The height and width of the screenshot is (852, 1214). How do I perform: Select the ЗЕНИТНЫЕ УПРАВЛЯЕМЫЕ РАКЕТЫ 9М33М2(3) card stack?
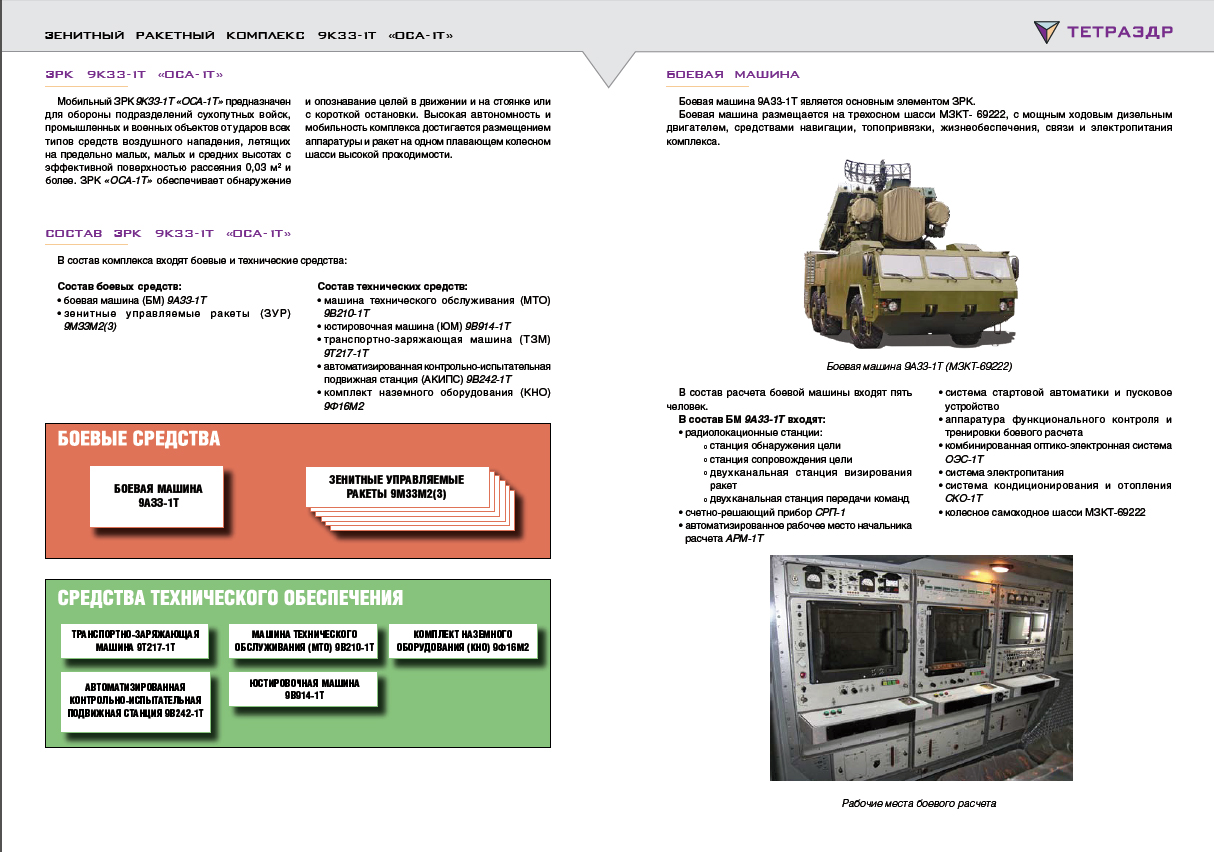[396, 489]
